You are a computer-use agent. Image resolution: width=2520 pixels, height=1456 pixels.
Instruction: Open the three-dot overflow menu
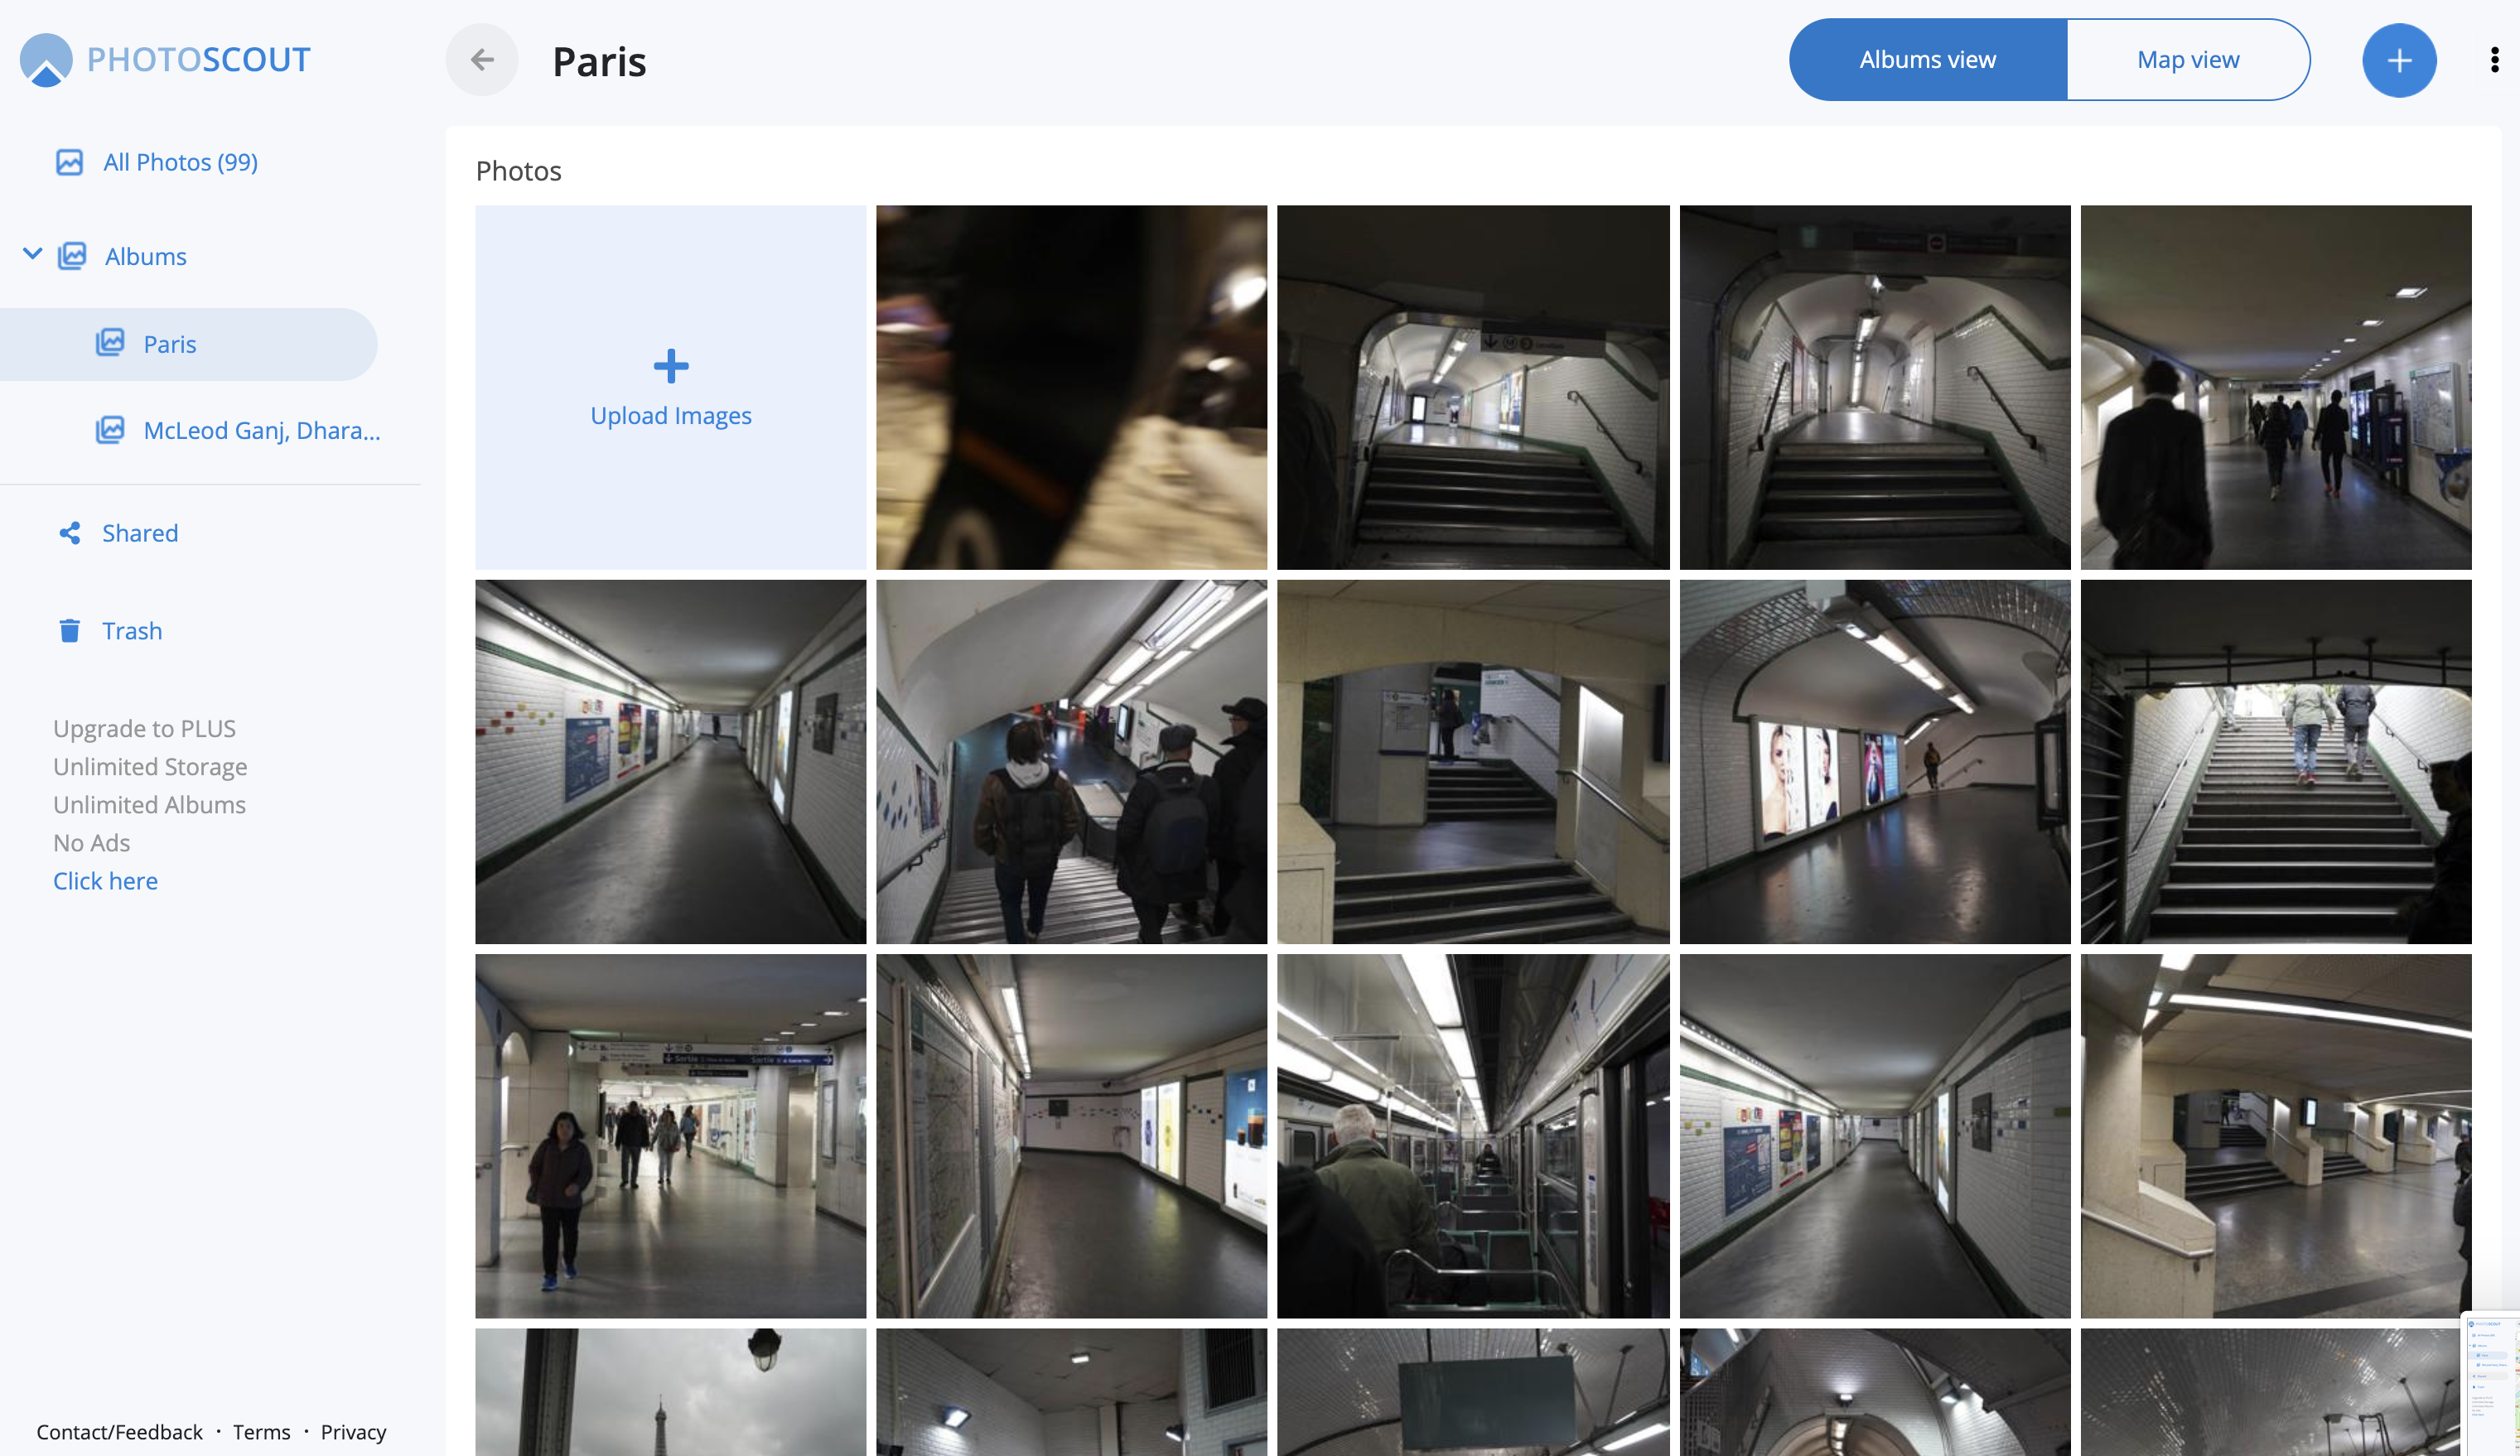point(2491,59)
